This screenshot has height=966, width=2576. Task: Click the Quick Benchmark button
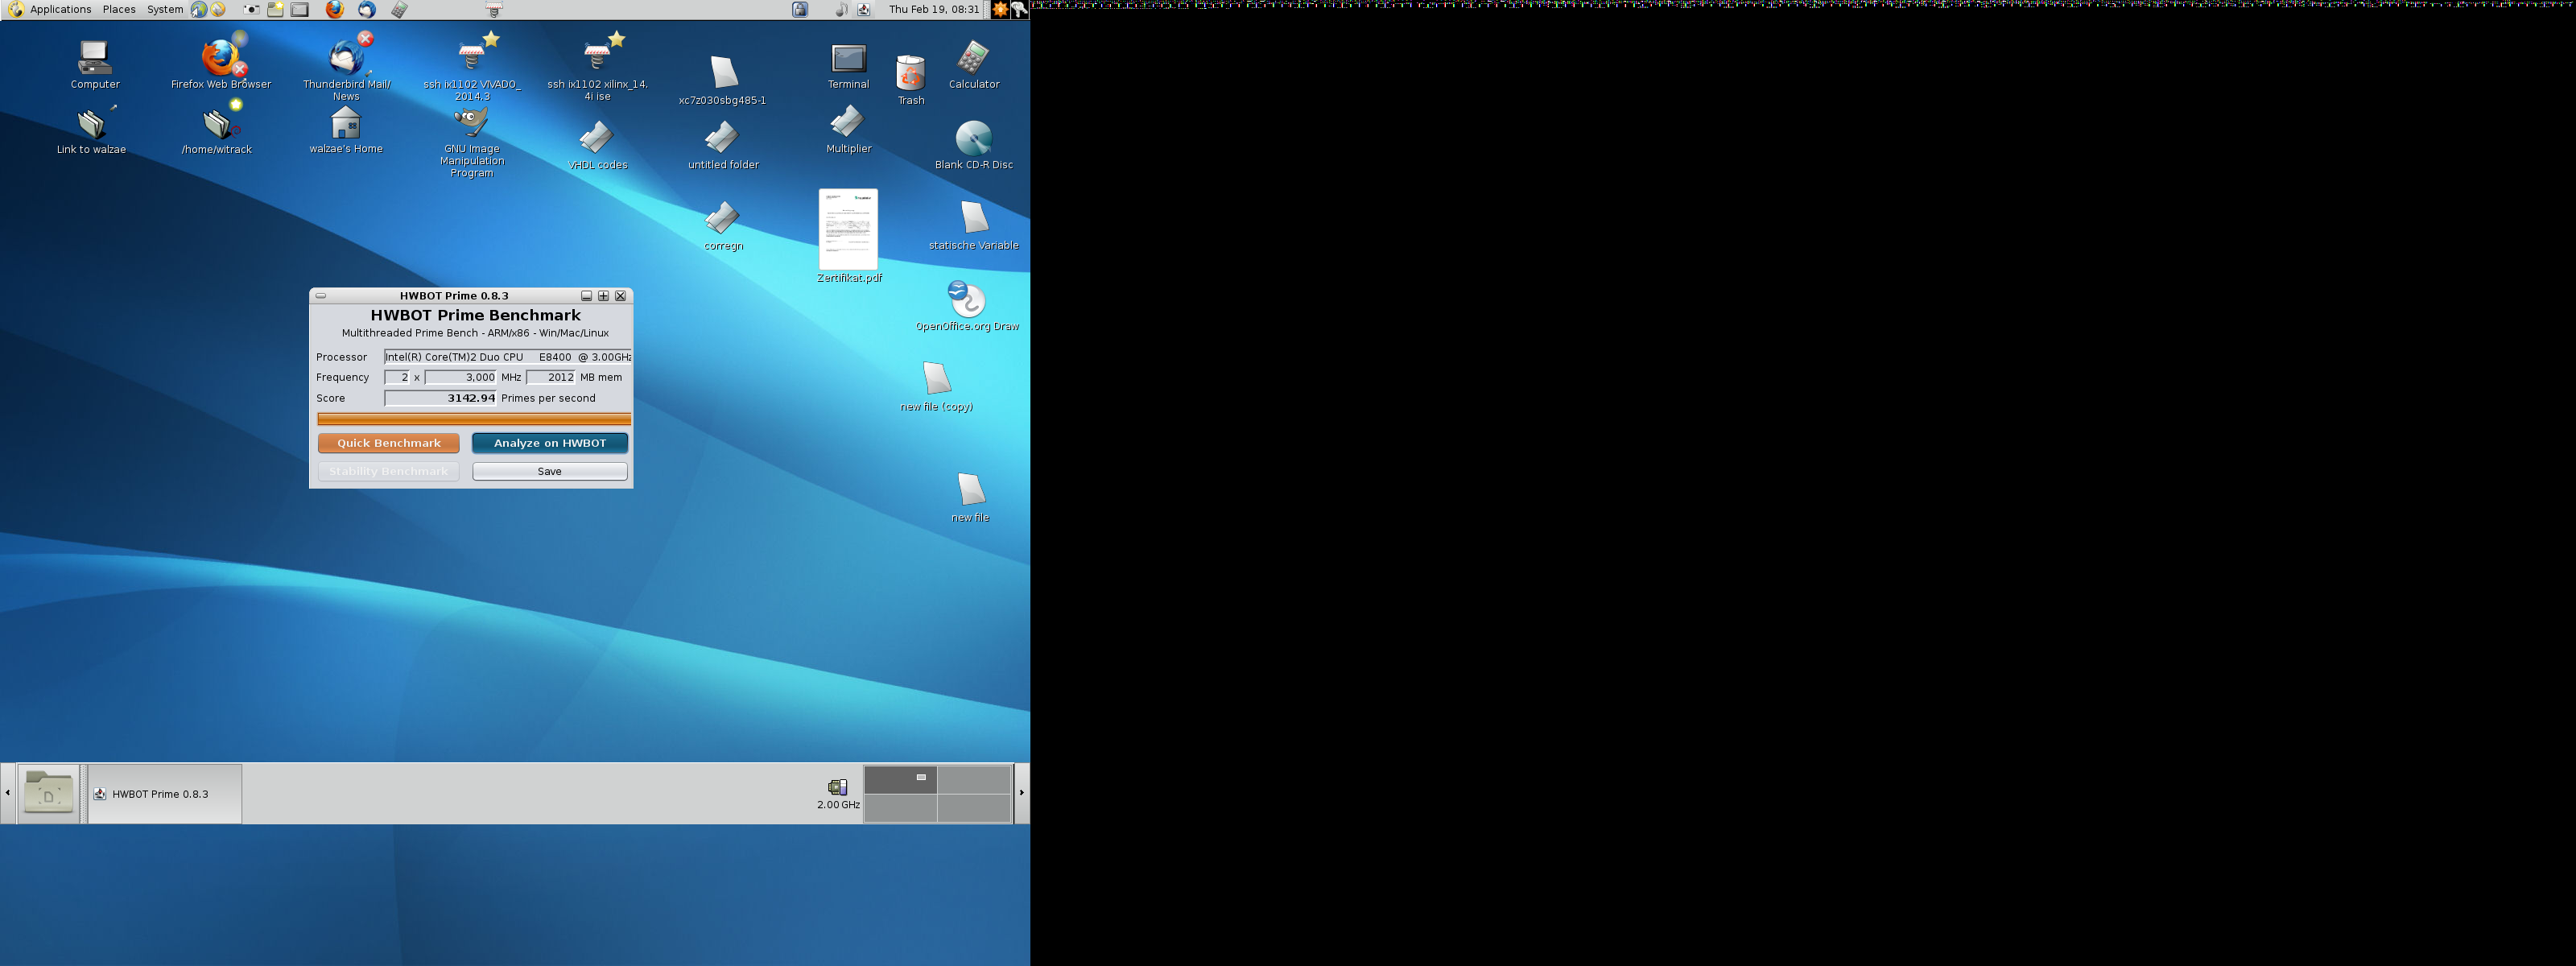coord(388,443)
